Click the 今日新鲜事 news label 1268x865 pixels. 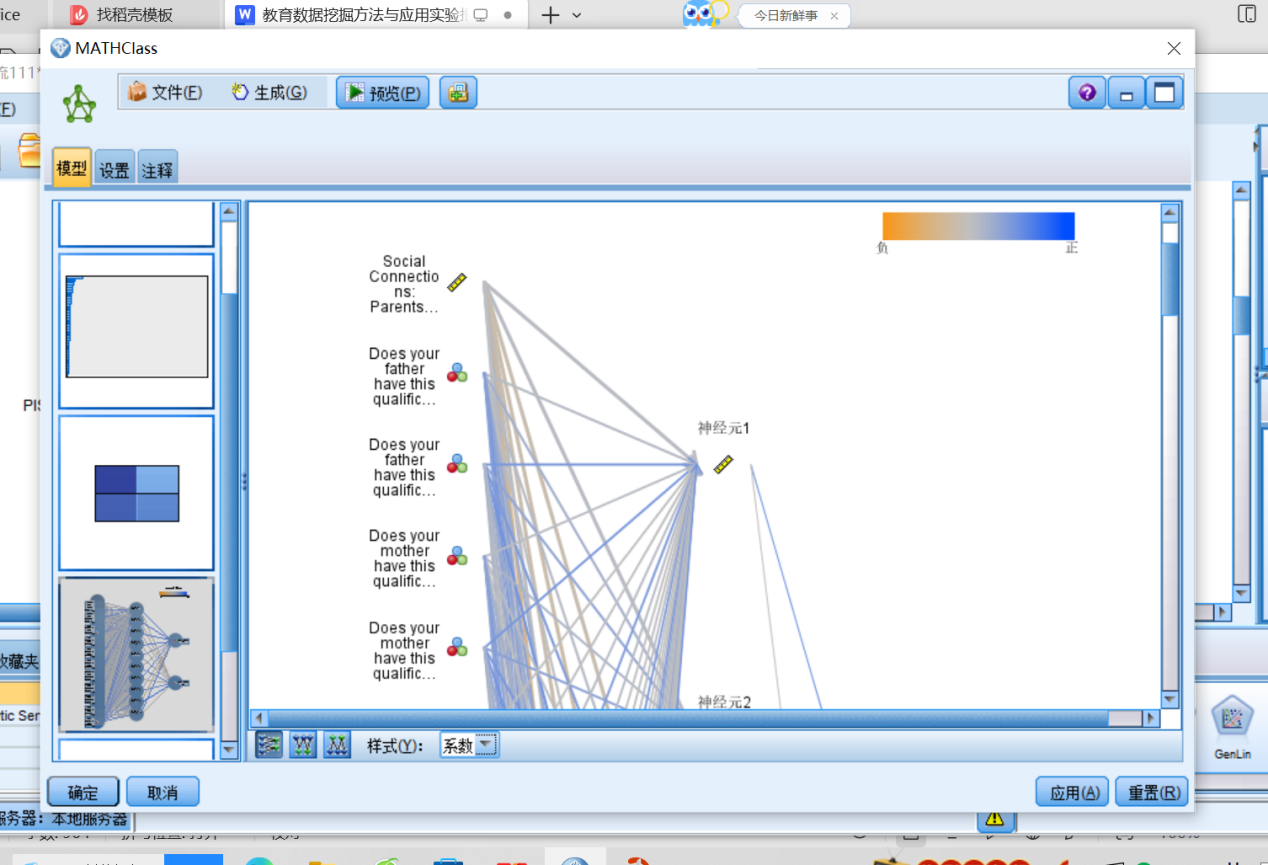[785, 16]
